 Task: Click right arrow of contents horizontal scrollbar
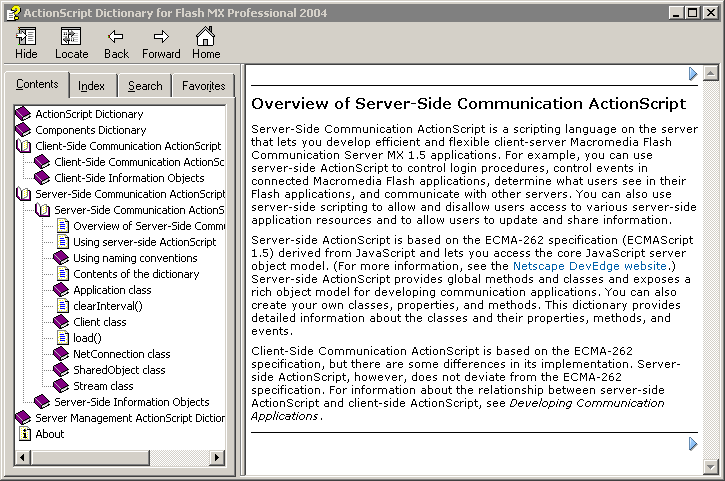point(217,457)
